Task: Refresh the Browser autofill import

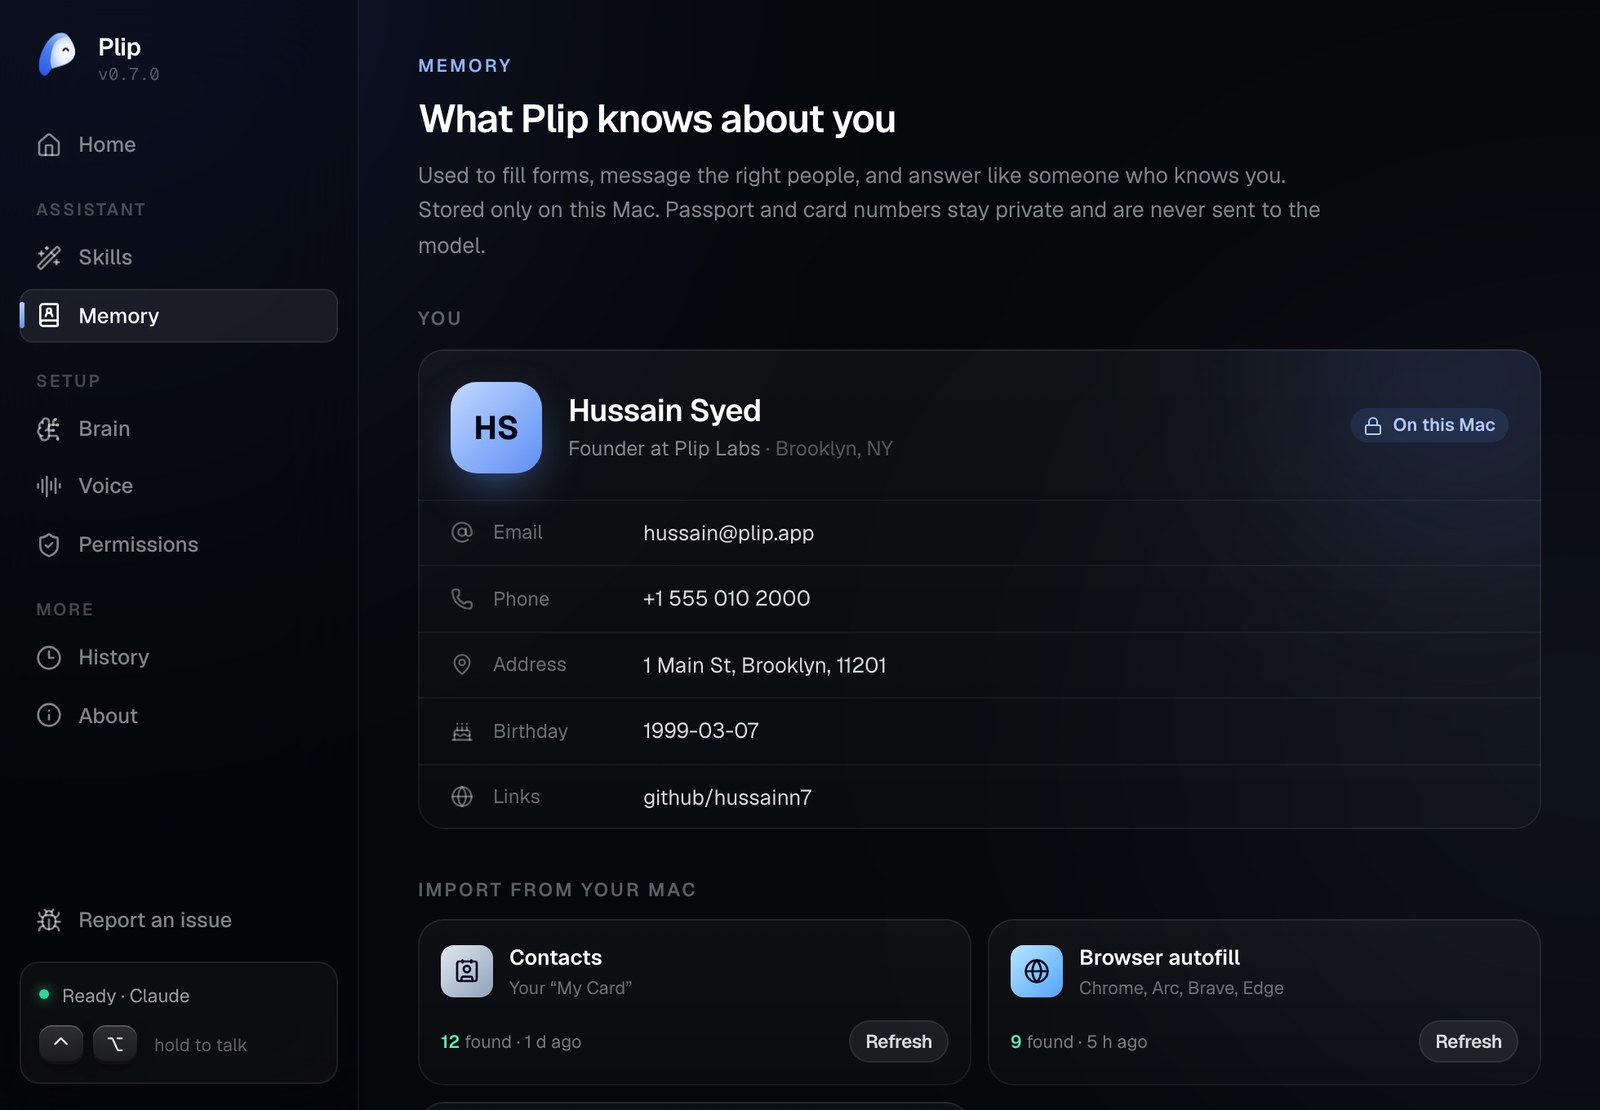Action: click(1468, 1042)
